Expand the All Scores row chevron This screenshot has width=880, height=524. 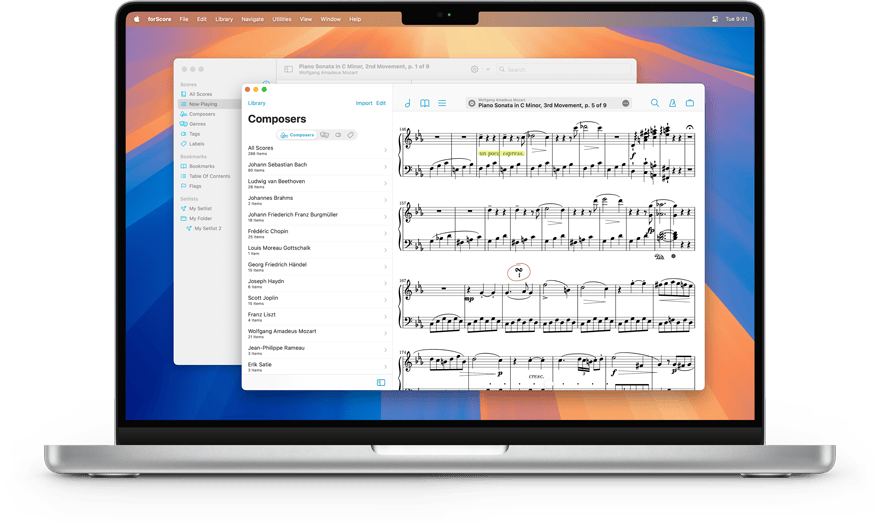tap(386, 150)
